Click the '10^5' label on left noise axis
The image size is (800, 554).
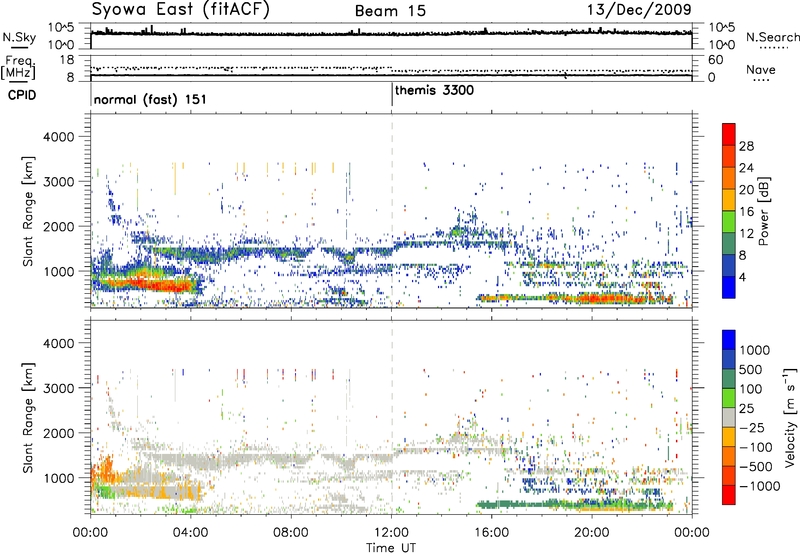coord(61,27)
